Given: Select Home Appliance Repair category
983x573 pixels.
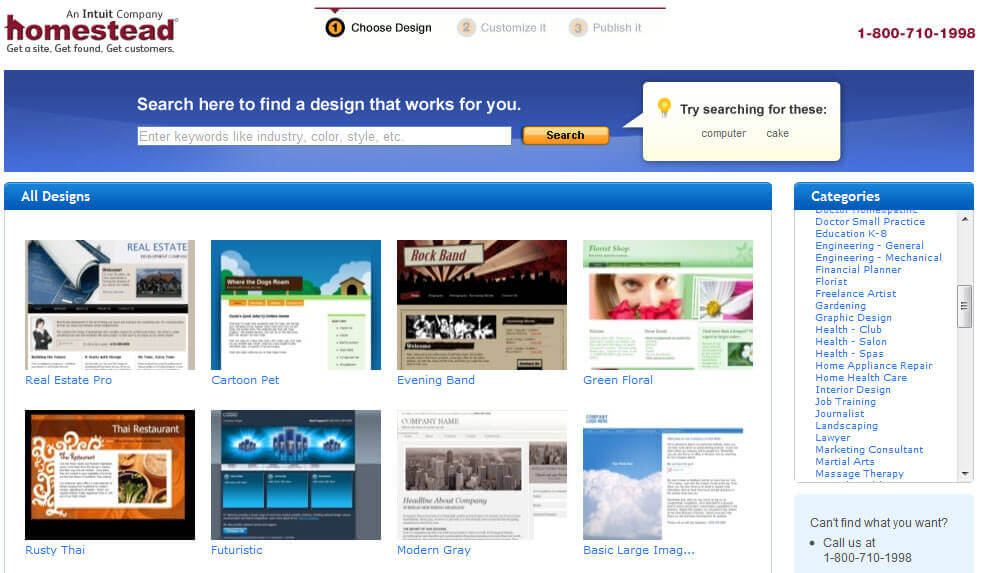Looking at the screenshot, I should (x=873, y=365).
